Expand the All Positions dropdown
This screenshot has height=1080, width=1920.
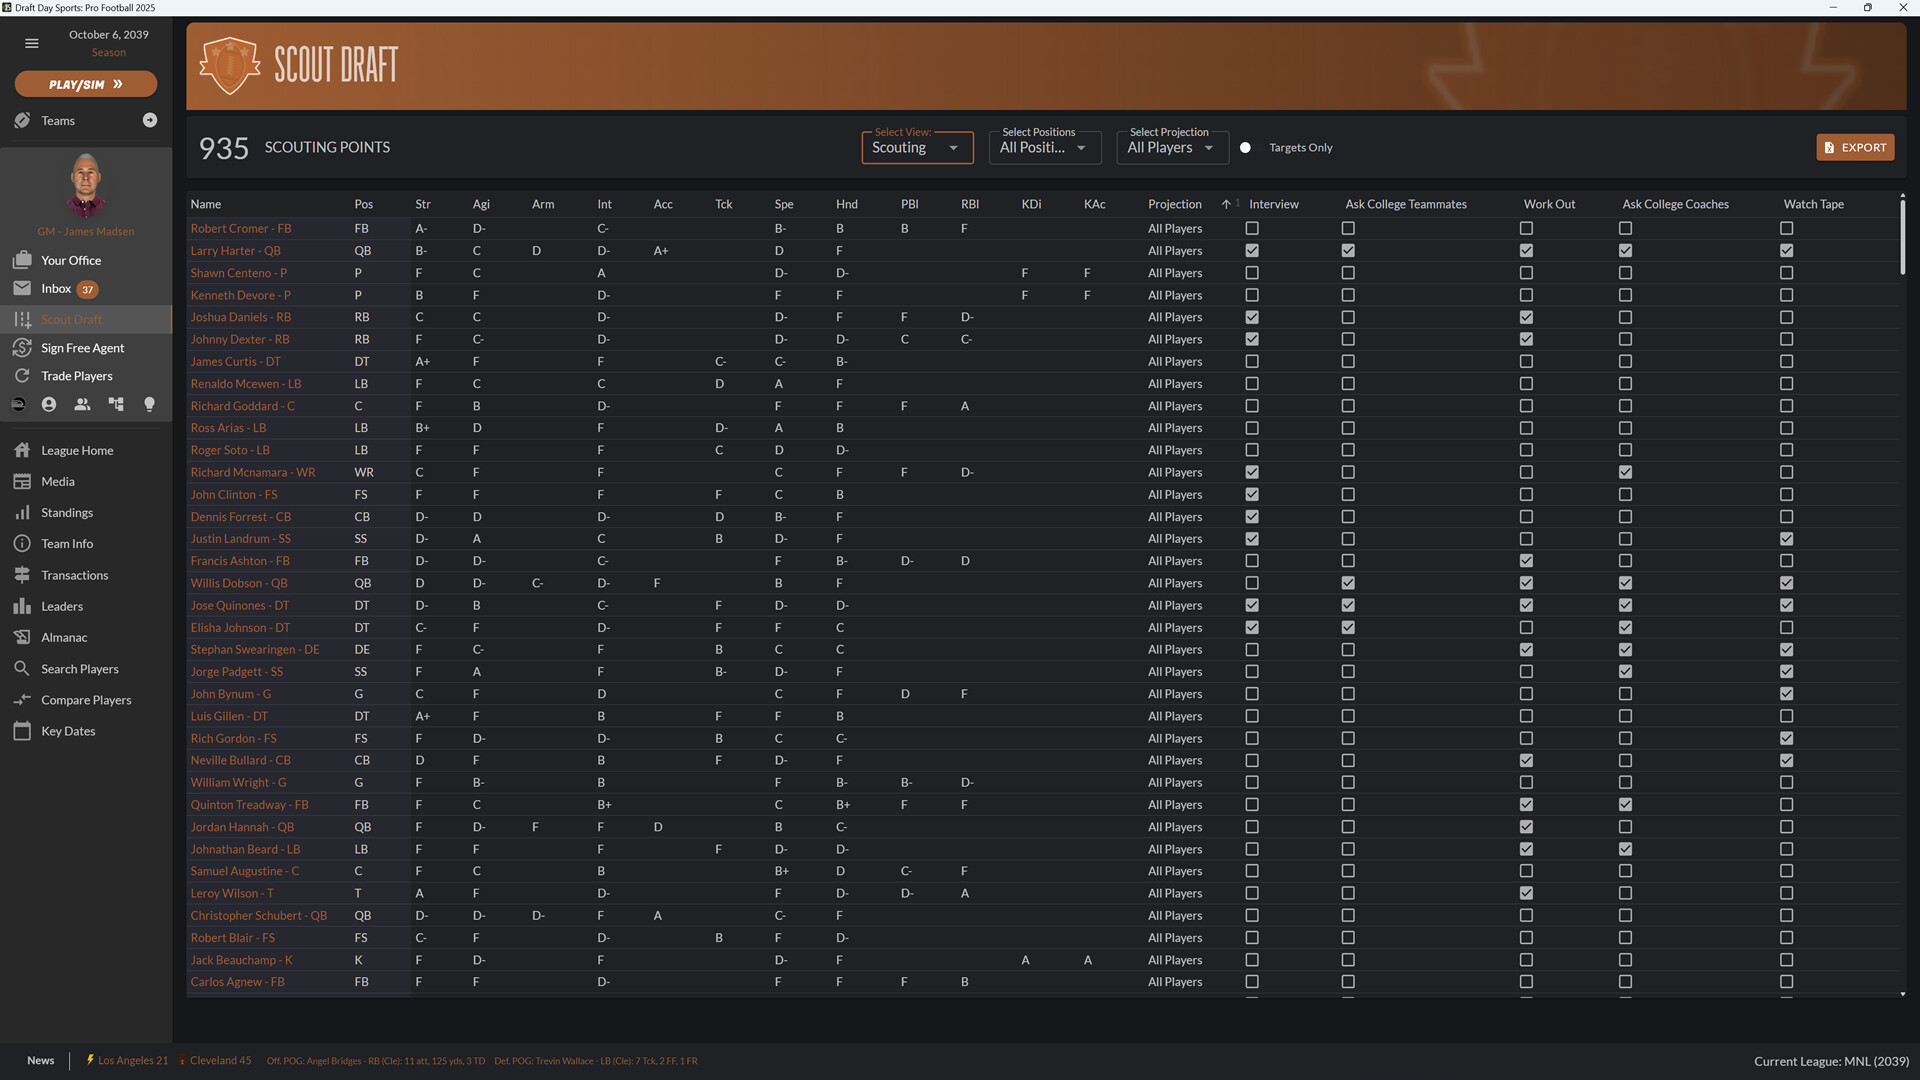click(x=1044, y=147)
